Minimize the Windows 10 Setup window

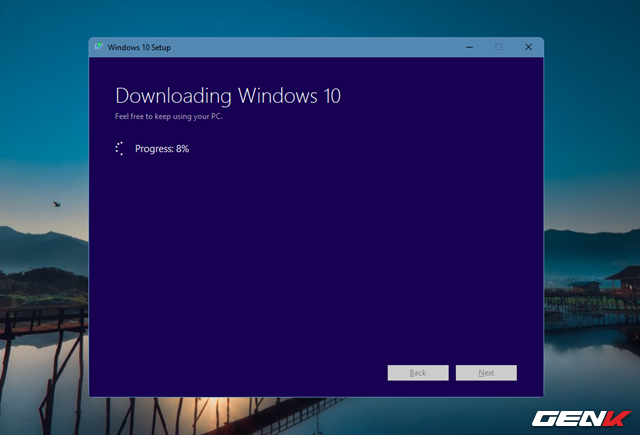tap(469, 47)
